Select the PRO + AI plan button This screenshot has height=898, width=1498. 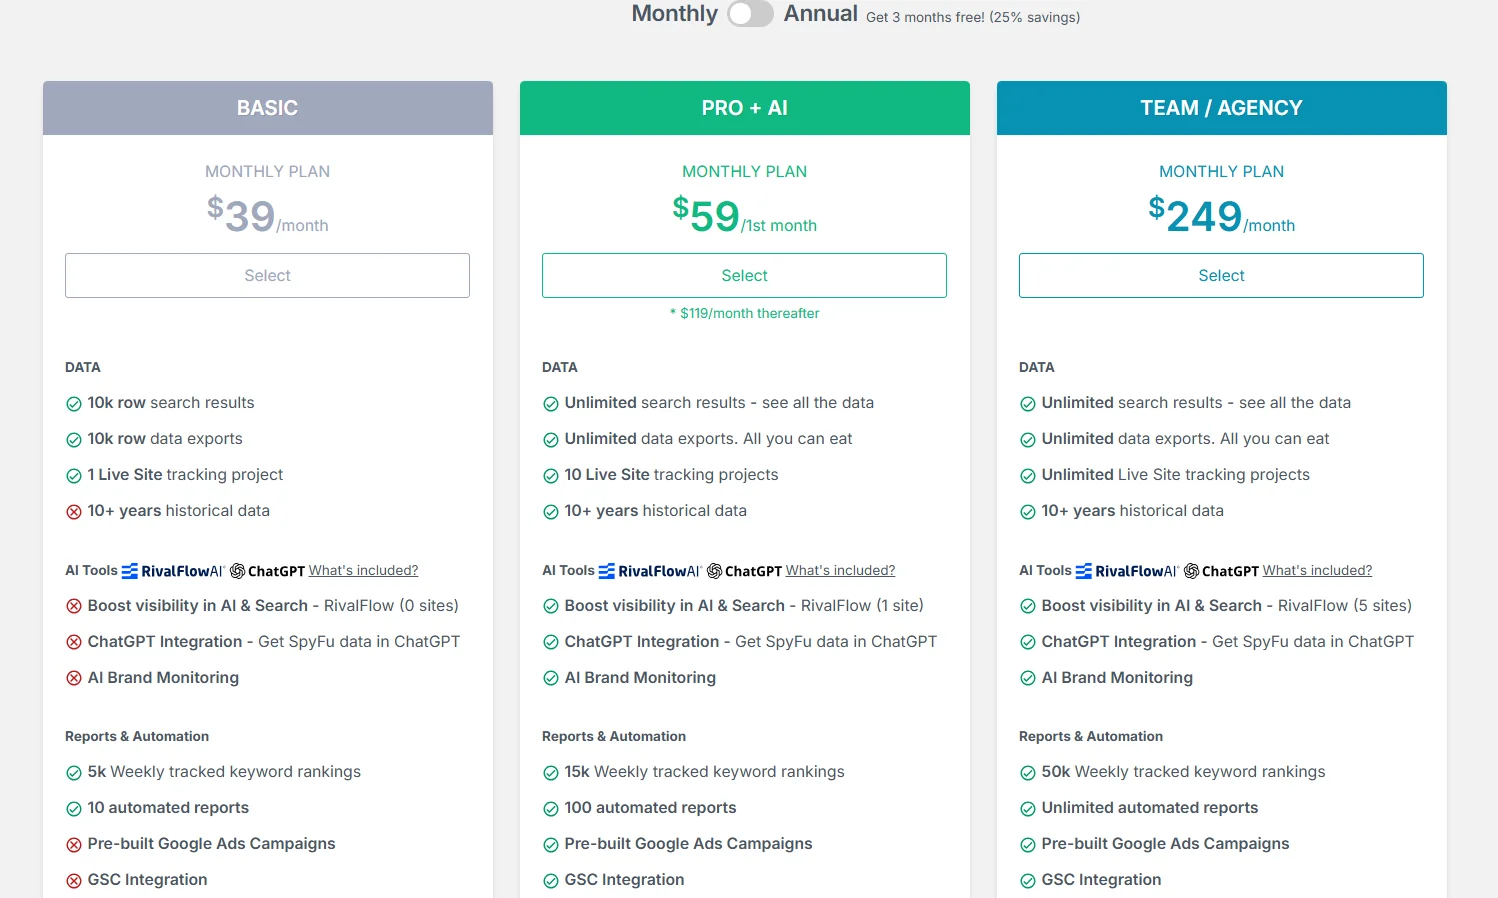coord(744,275)
